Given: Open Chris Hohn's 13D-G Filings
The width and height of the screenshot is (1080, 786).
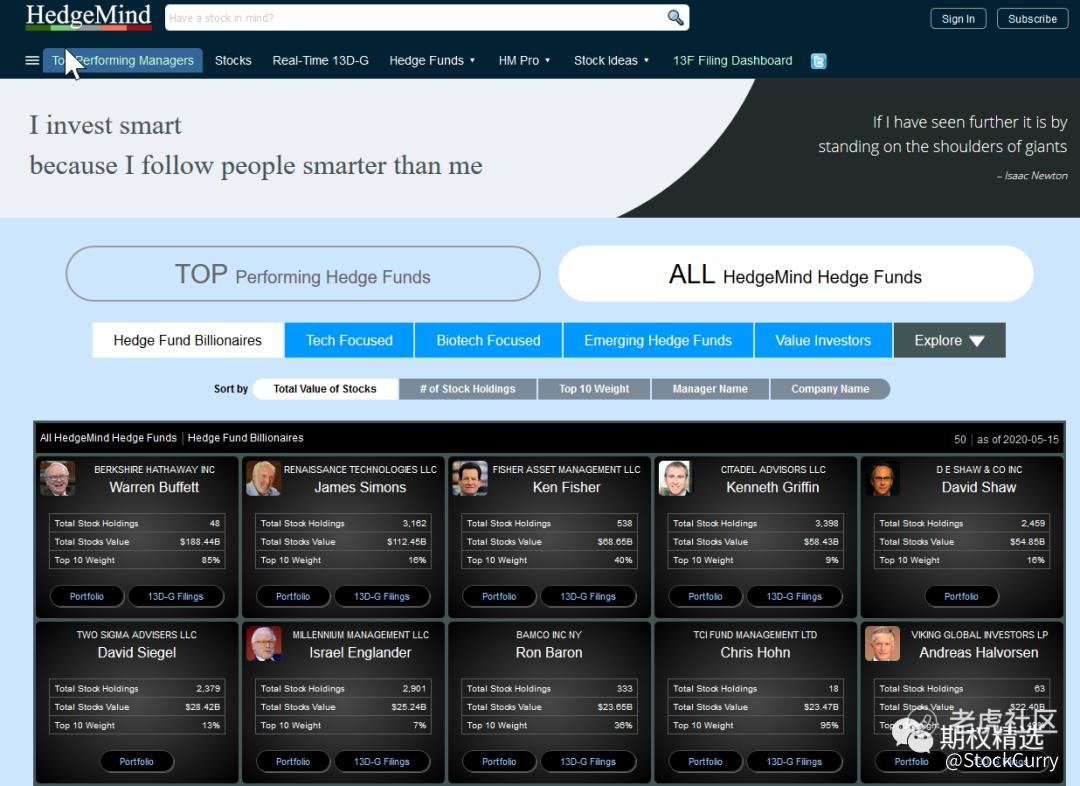Looking at the screenshot, I should pyautogui.click(x=794, y=762).
